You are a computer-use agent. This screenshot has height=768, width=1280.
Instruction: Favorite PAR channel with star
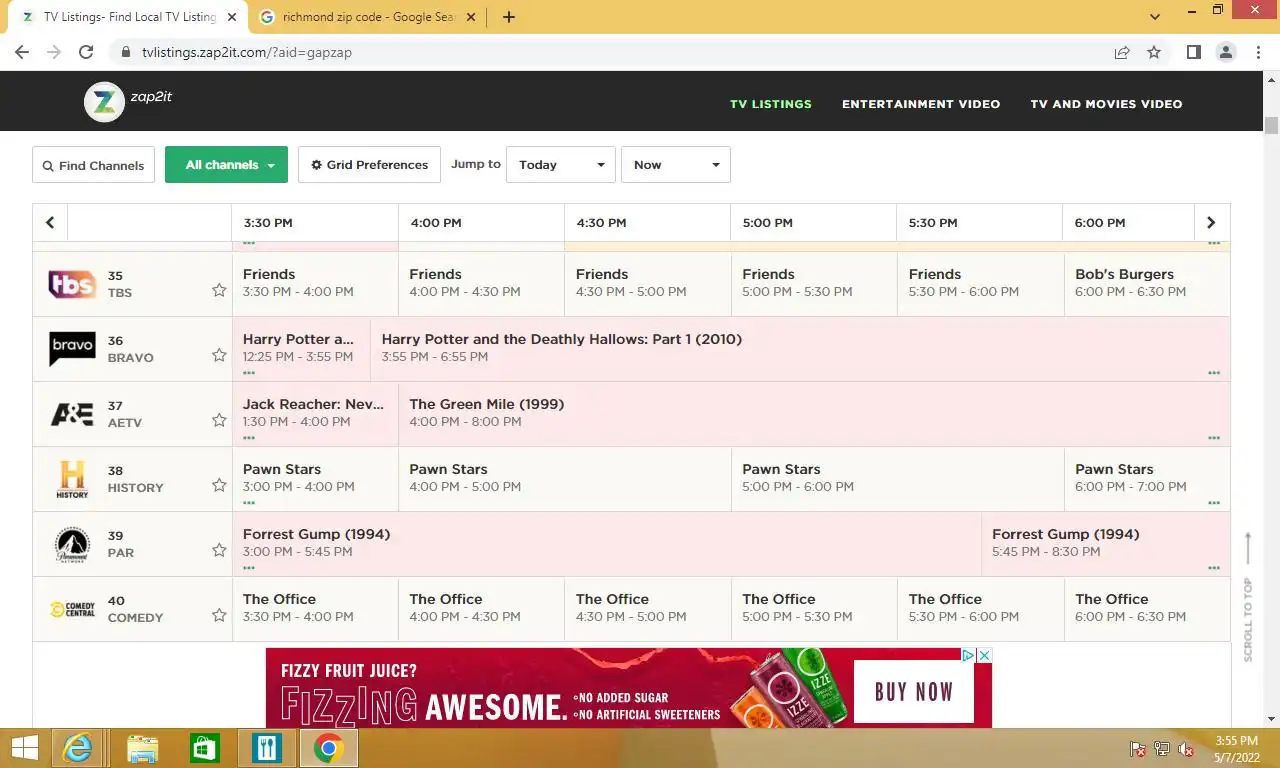click(219, 550)
